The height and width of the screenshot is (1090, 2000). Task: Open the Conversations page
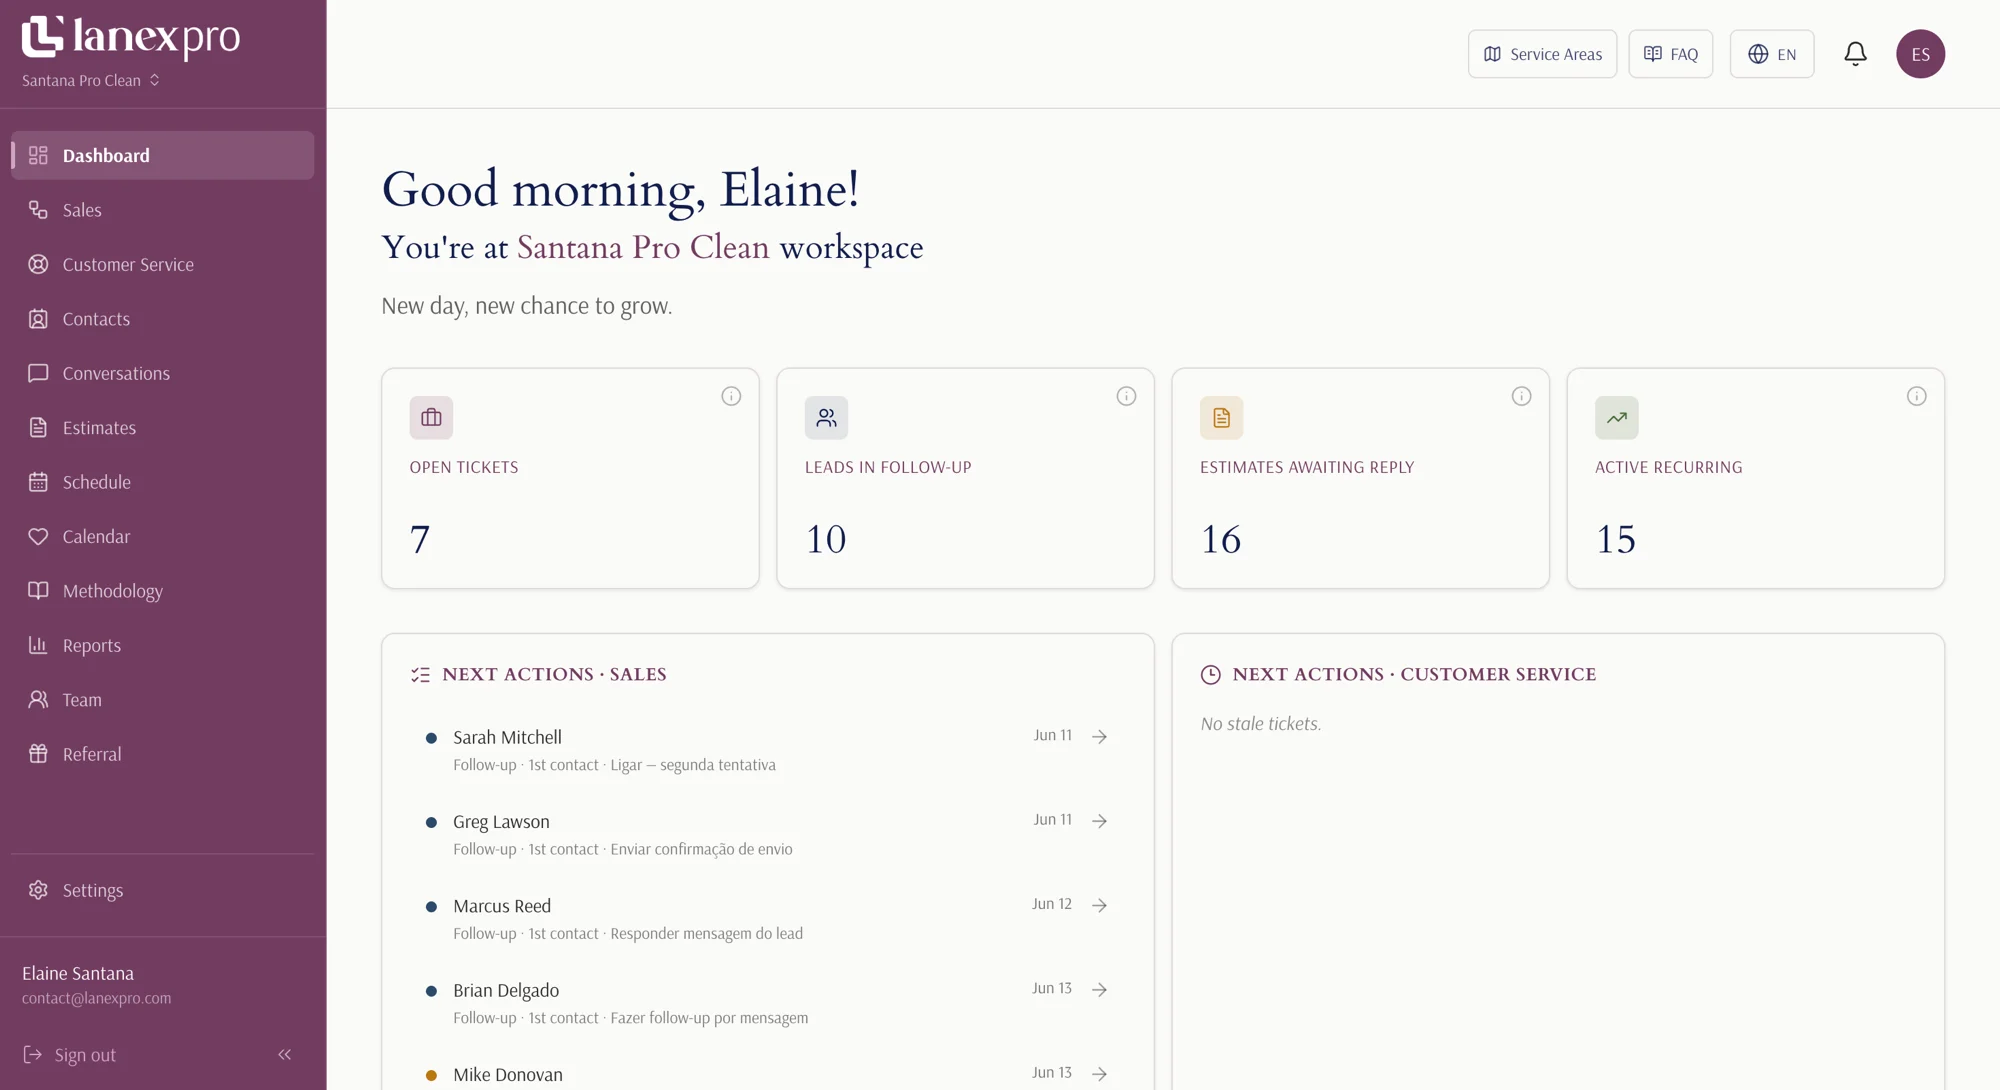click(x=163, y=373)
